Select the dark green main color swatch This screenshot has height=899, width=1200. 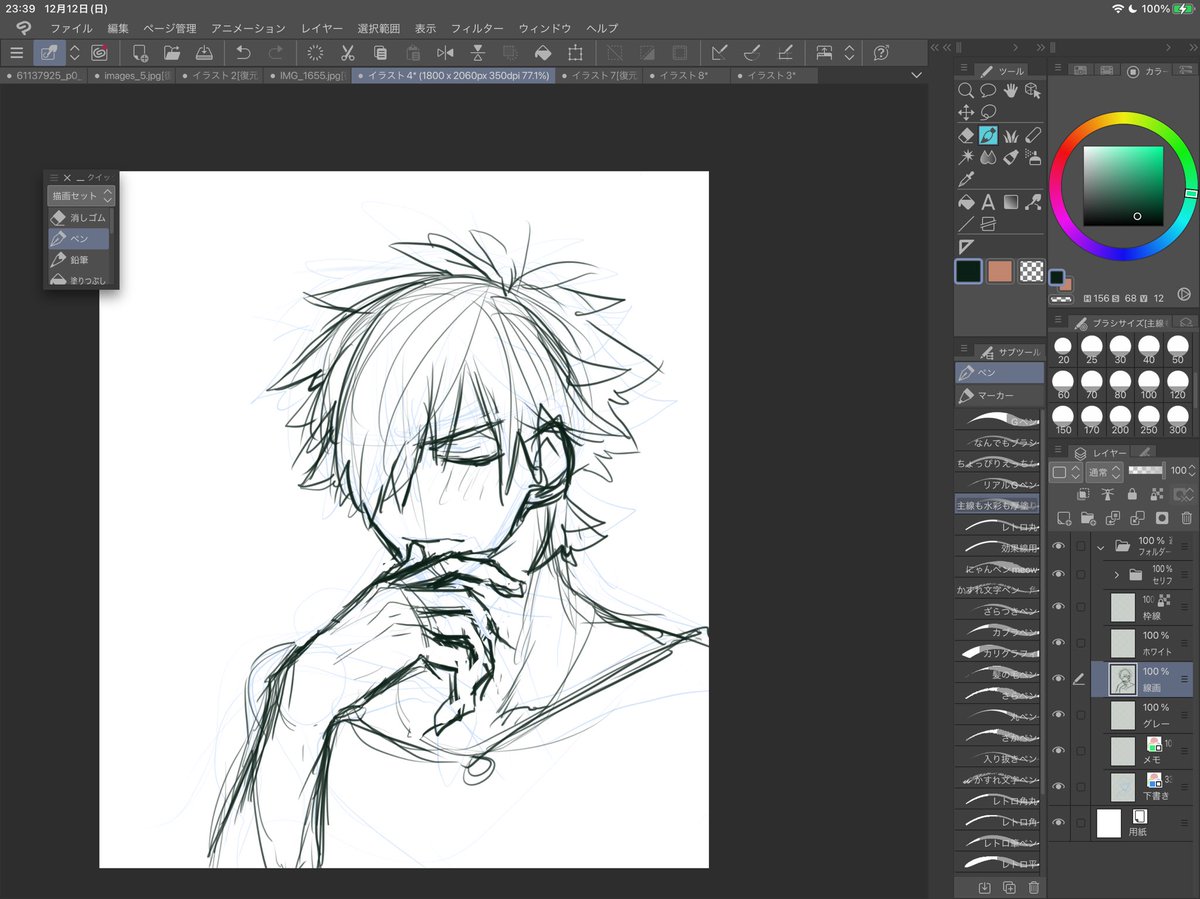[x=968, y=271]
